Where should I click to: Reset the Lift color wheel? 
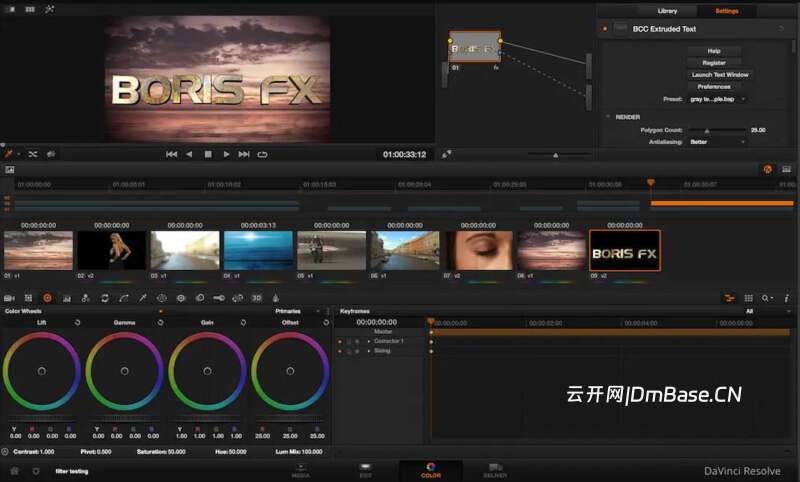78,322
